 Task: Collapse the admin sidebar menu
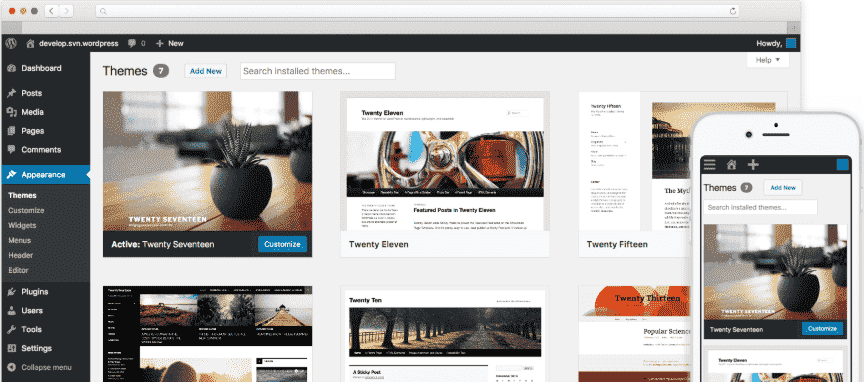[x=45, y=367]
